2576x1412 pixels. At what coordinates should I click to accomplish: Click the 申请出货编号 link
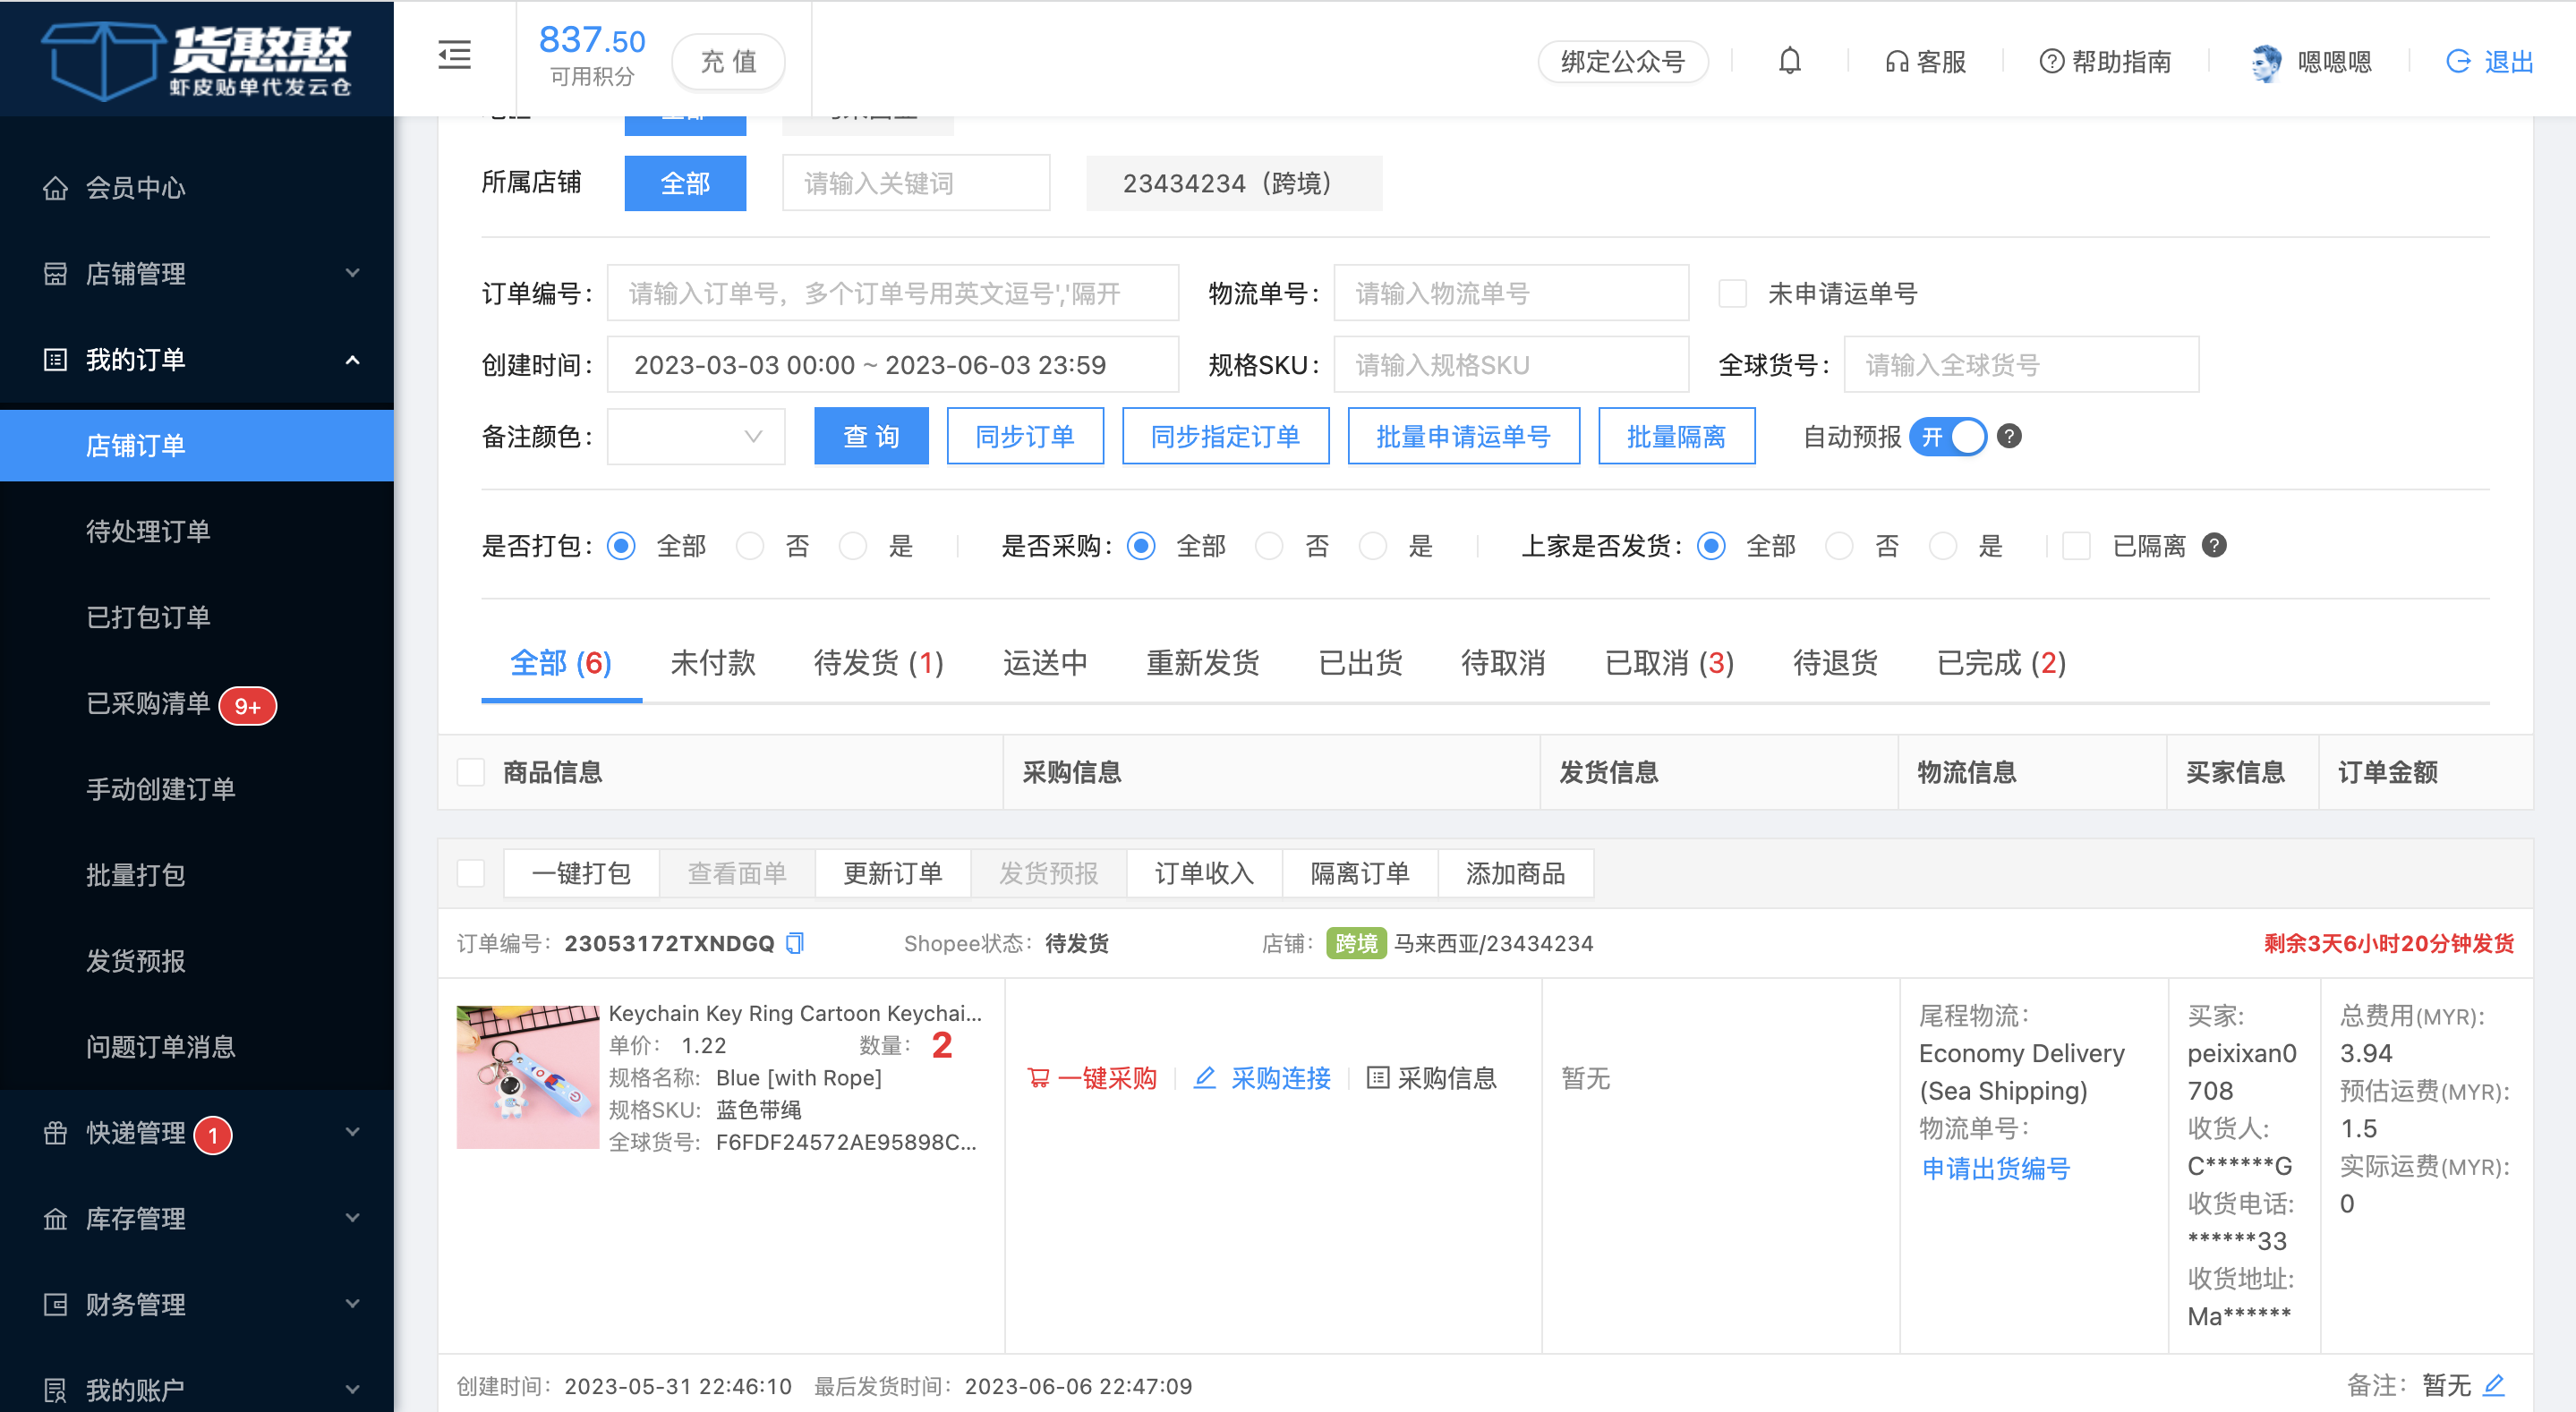click(x=1995, y=1168)
